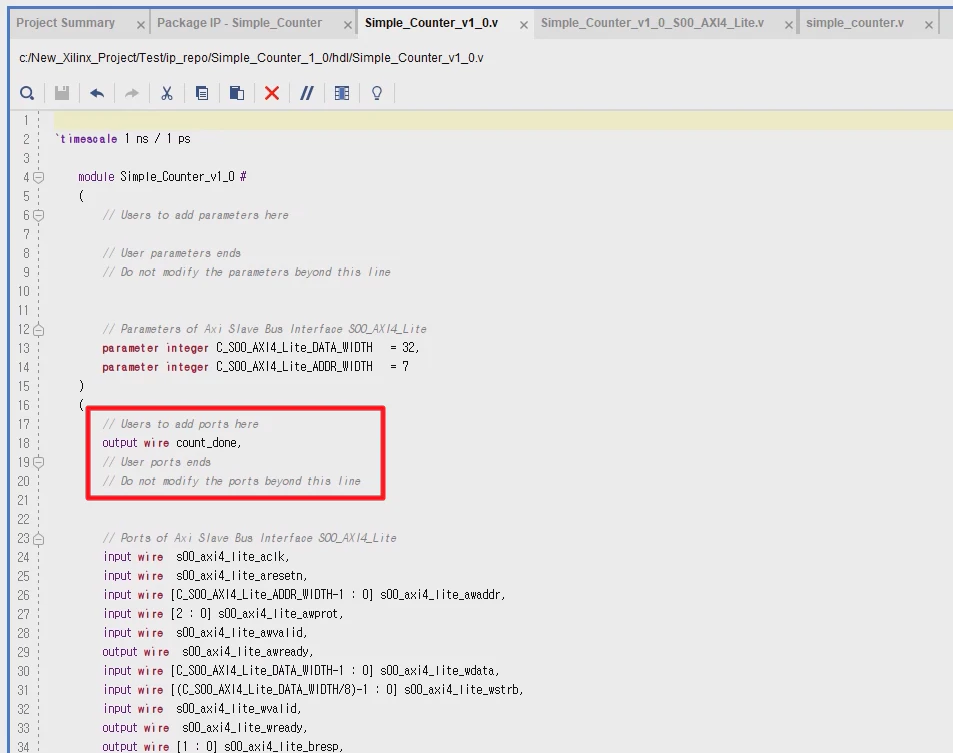Click the s00_axi4_lite_wready output line

tap(205, 727)
